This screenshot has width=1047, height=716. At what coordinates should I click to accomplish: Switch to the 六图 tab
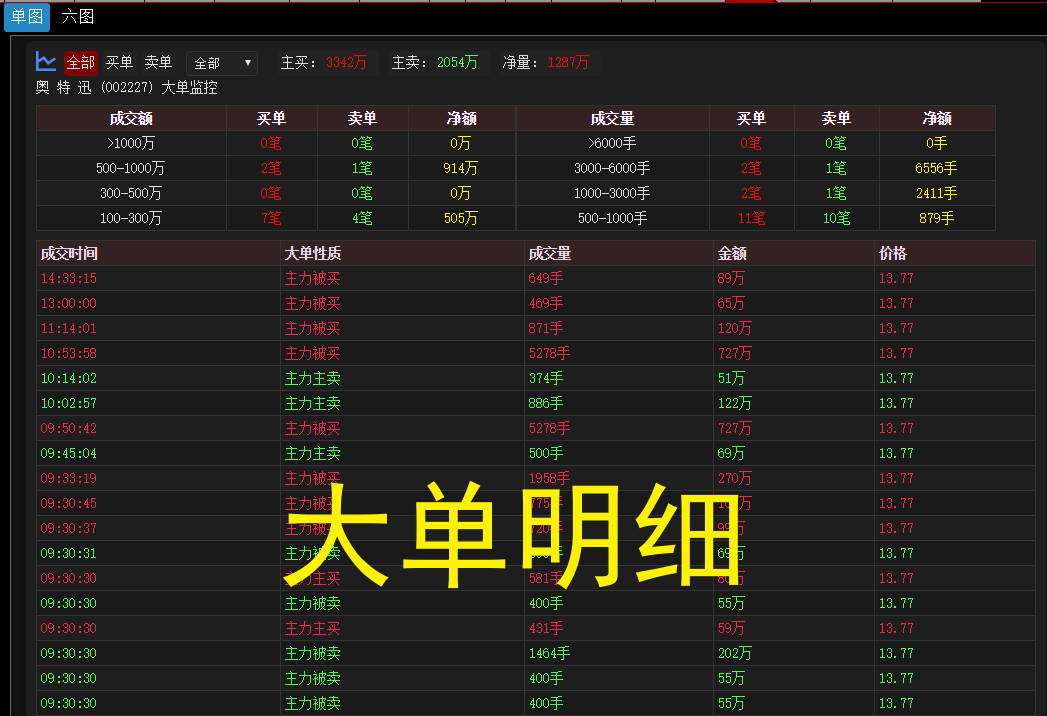click(x=77, y=16)
